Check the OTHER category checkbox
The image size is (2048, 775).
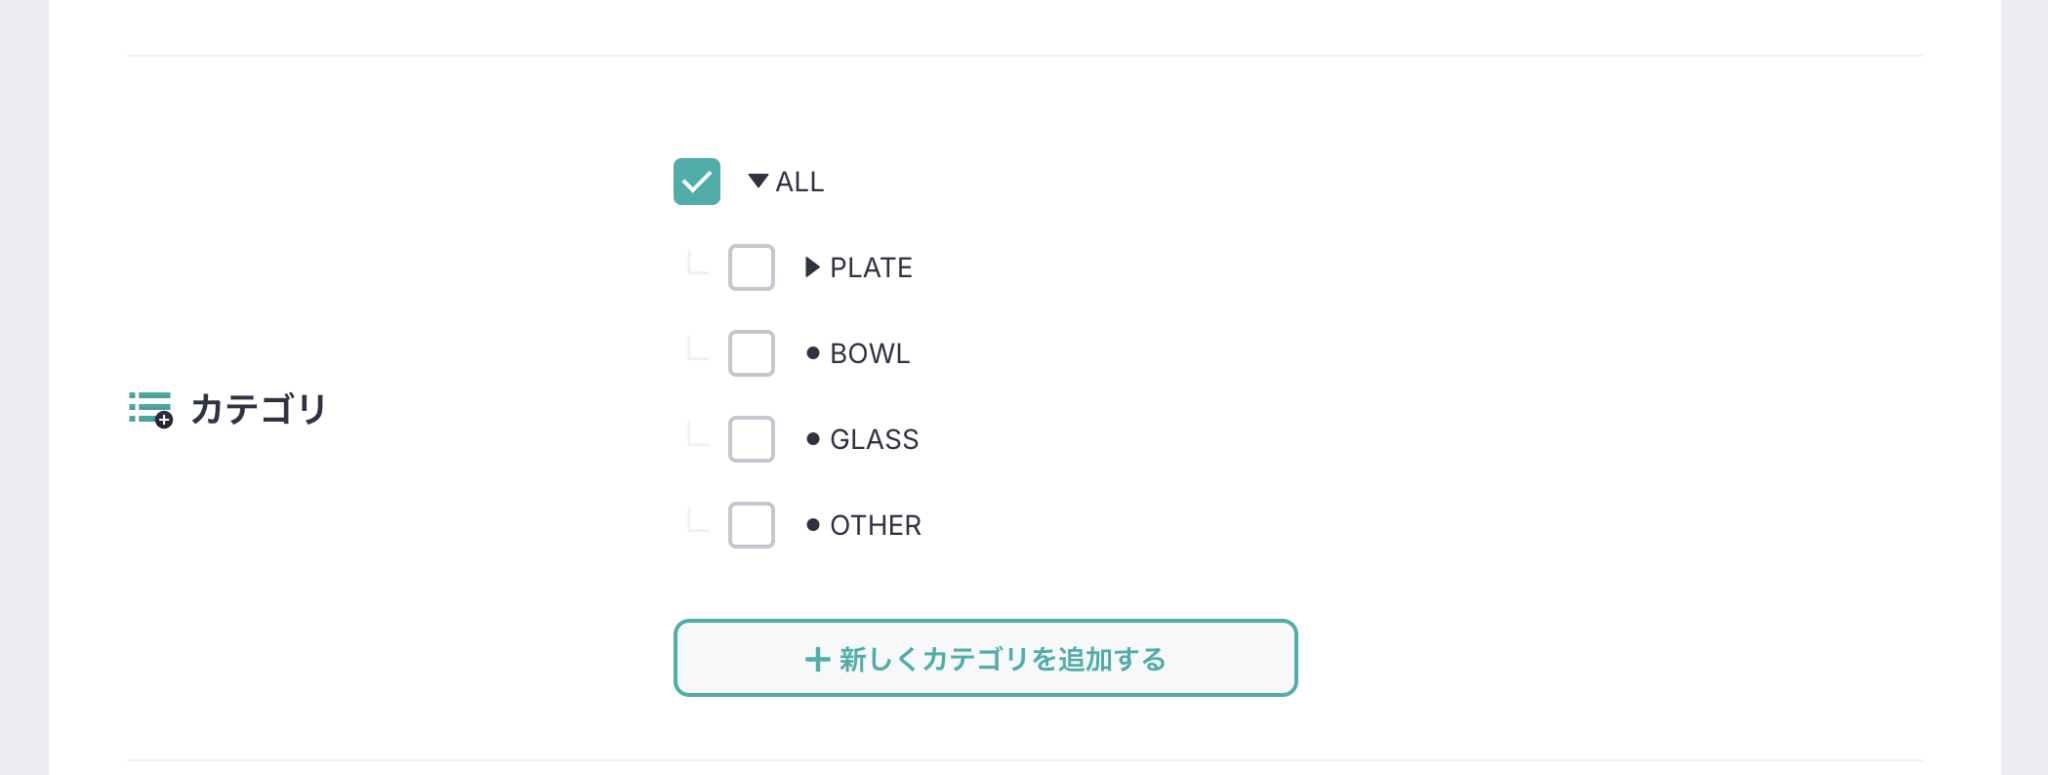751,526
